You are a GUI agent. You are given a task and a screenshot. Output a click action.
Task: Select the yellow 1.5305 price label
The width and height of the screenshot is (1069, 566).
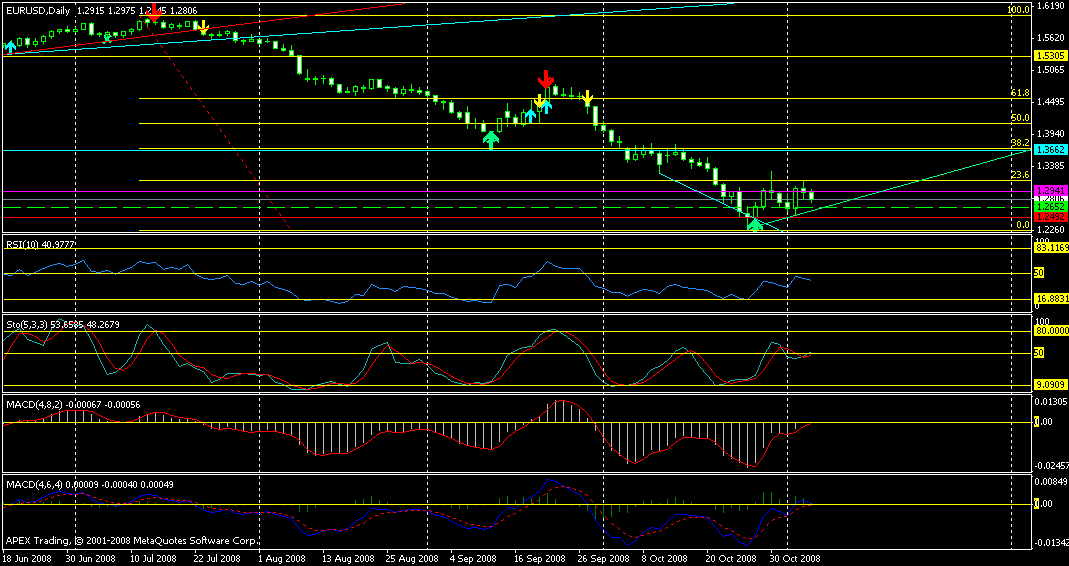1050,56
